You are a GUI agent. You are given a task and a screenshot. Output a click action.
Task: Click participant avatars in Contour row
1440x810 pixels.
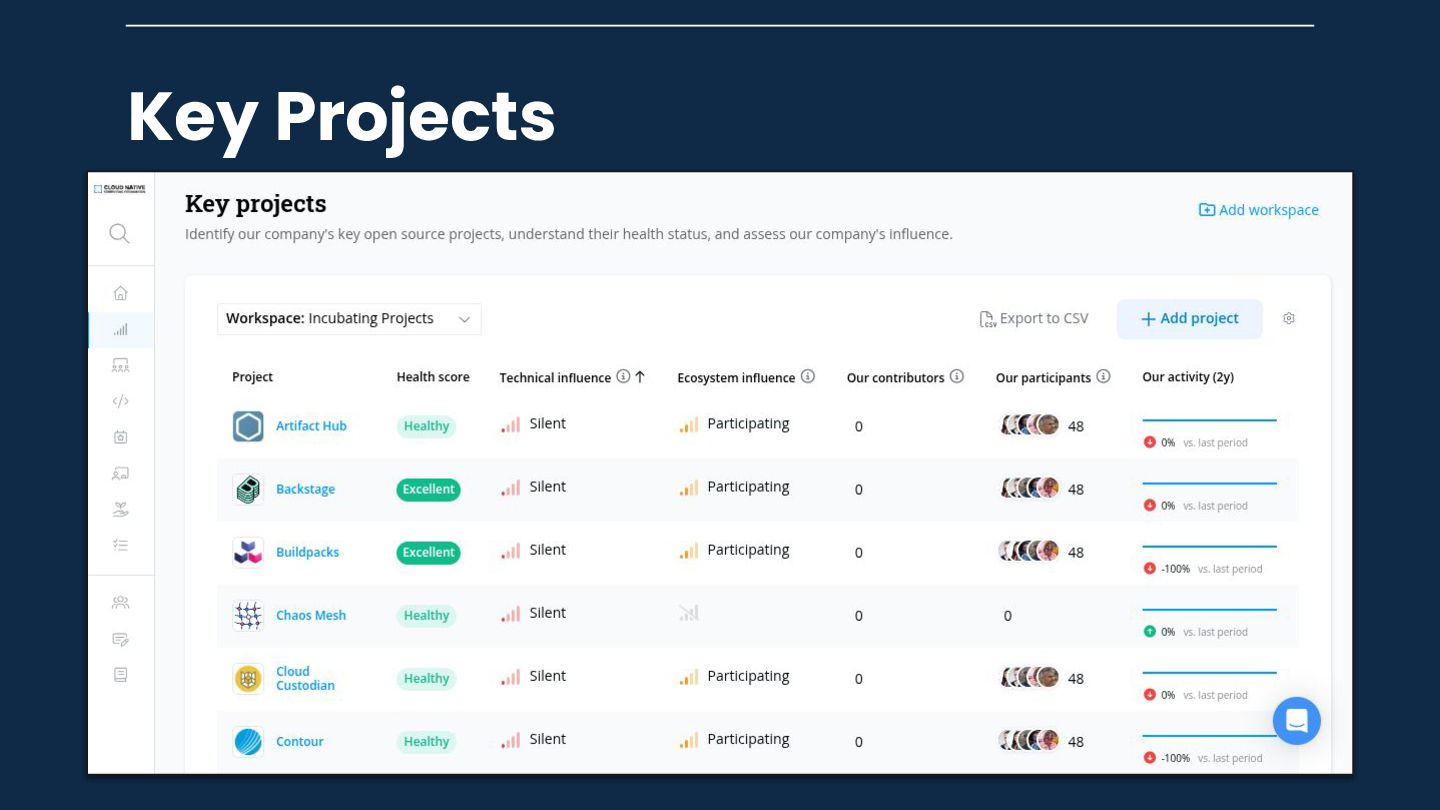1030,740
